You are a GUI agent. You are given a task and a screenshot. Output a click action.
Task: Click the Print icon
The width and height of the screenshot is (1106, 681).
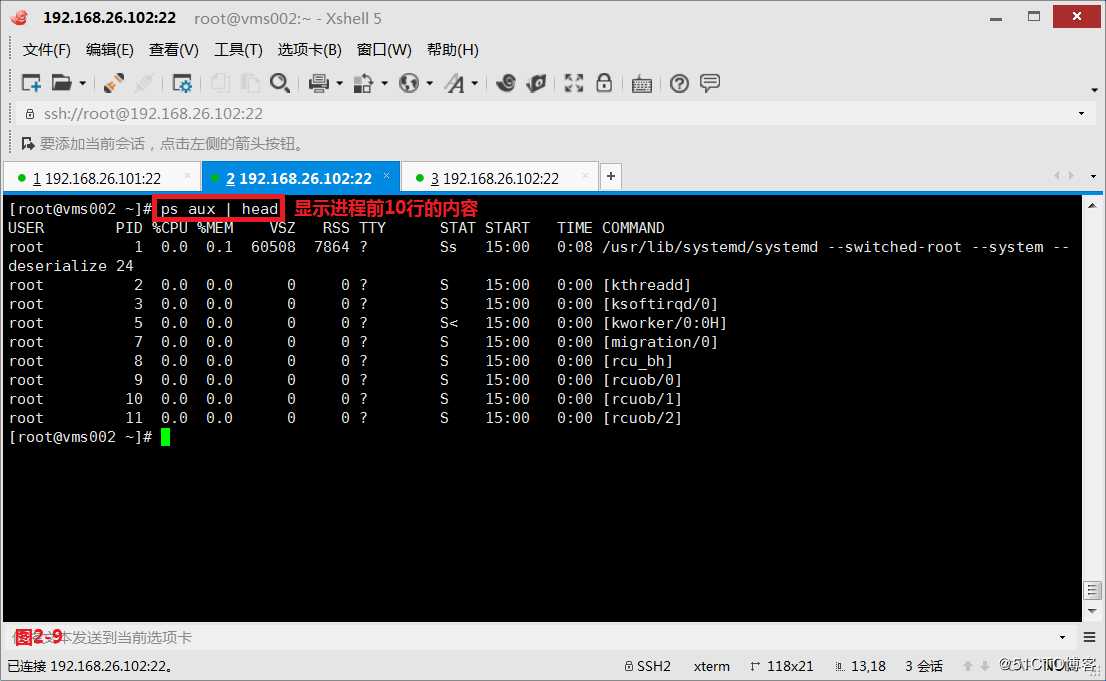pyautogui.click(x=319, y=83)
